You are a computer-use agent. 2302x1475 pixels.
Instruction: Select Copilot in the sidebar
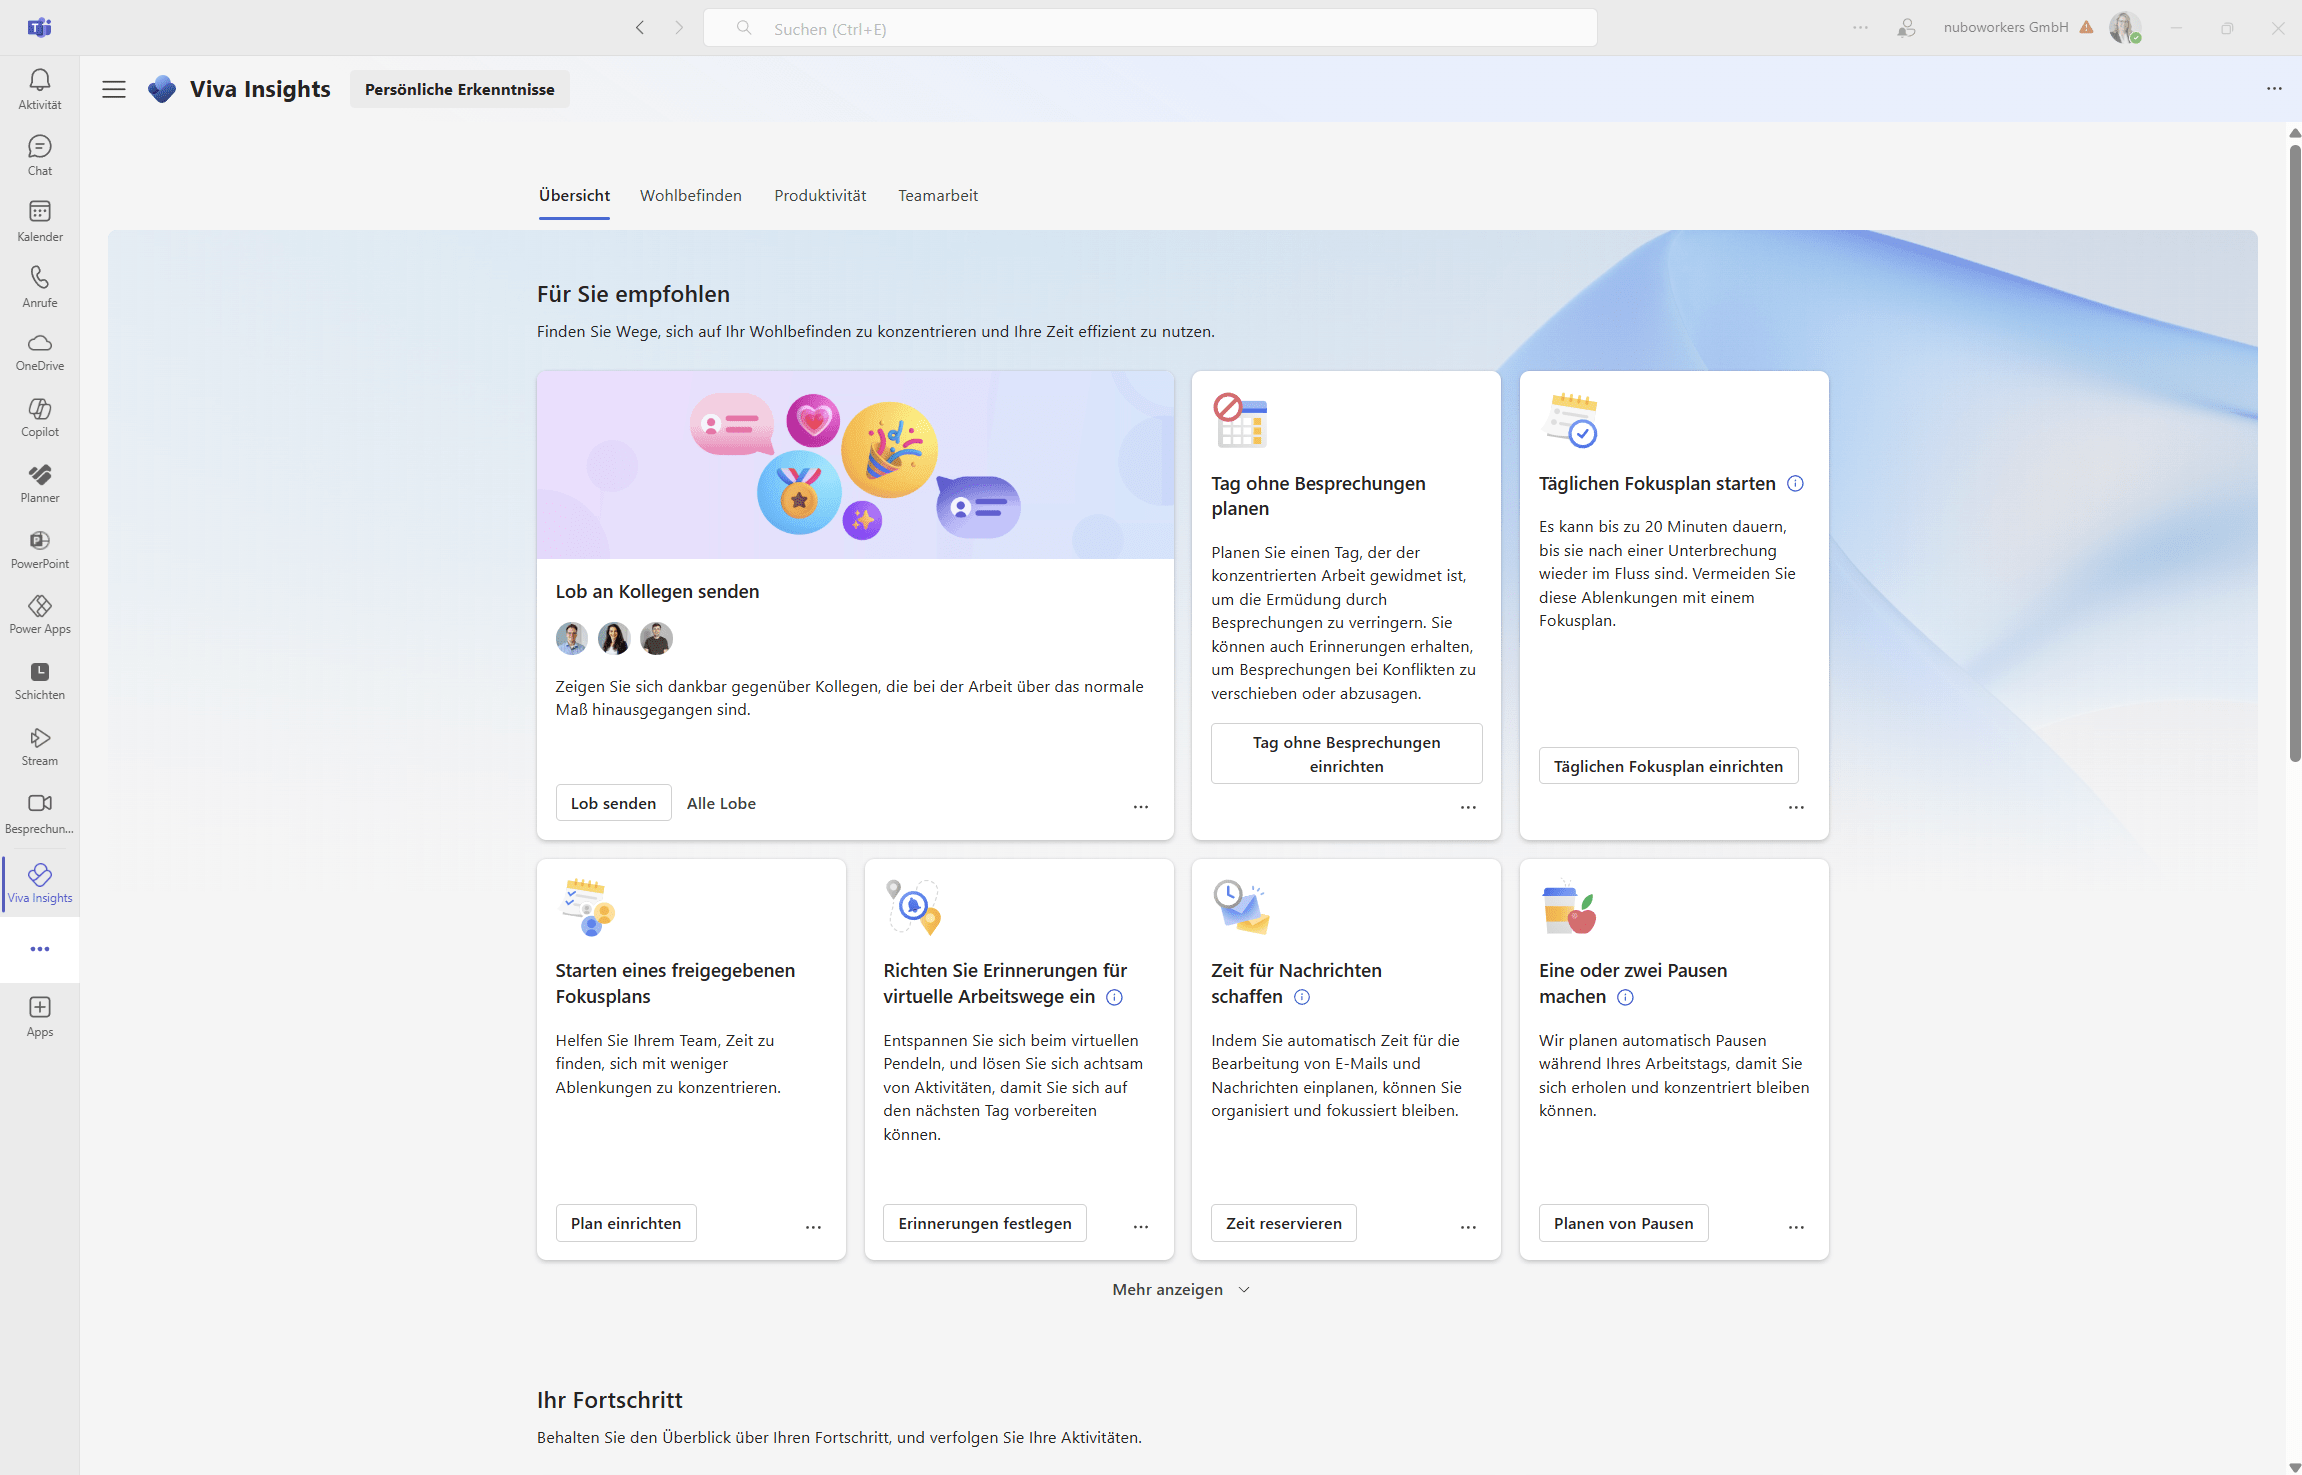[39, 415]
